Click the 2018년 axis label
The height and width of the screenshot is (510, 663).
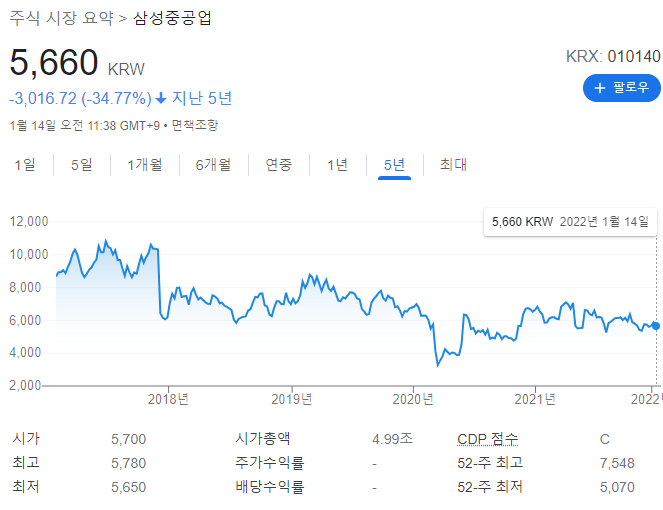[168, 399]
